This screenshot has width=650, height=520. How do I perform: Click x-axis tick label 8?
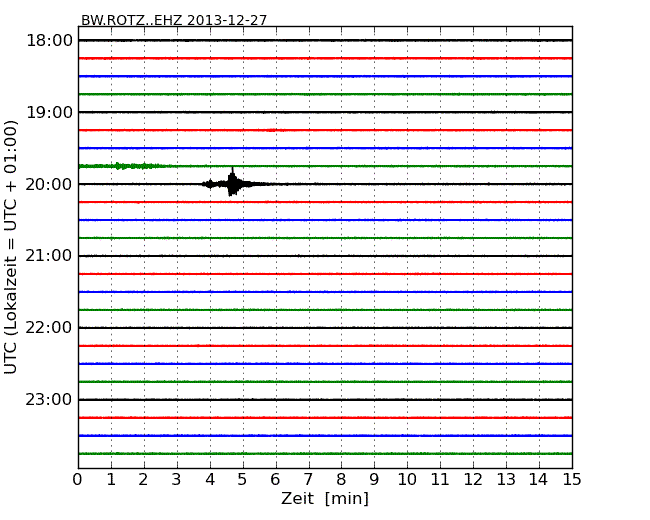pos(341,479)
